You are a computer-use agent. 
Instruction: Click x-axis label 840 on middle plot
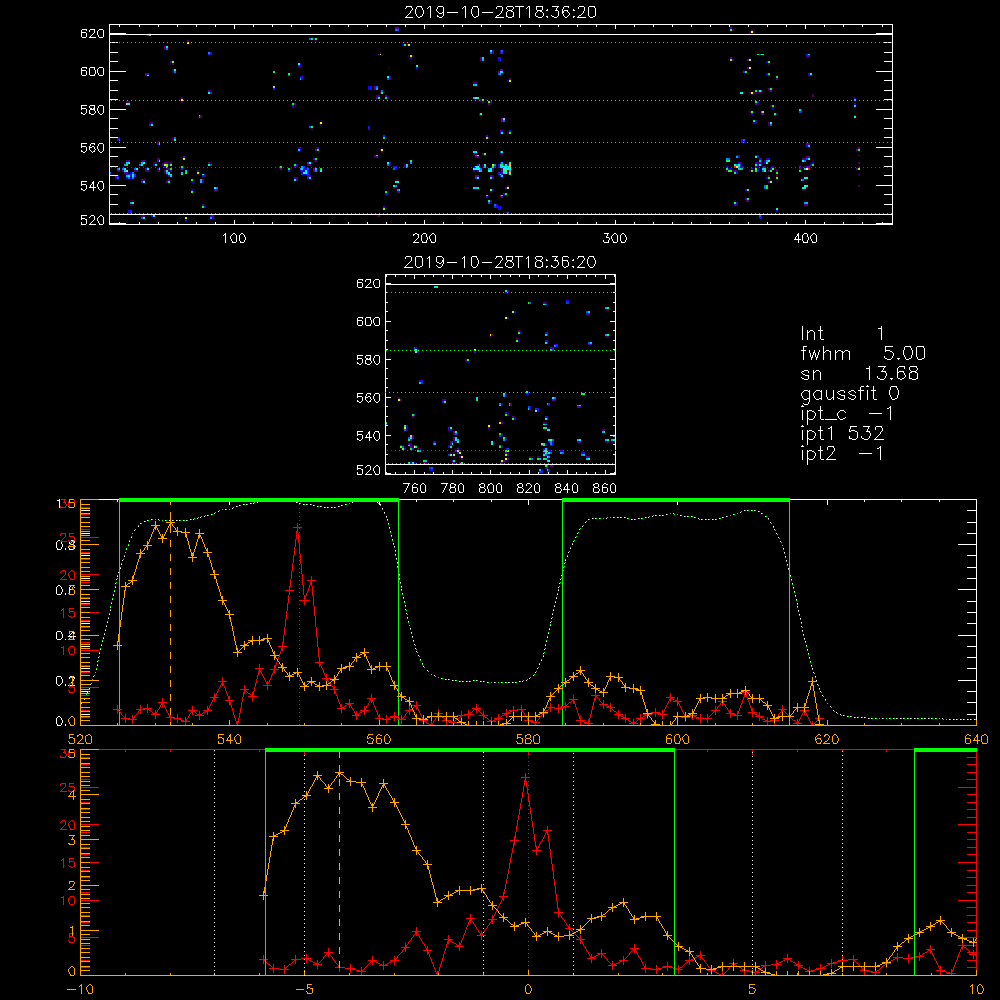coord(566,489)
